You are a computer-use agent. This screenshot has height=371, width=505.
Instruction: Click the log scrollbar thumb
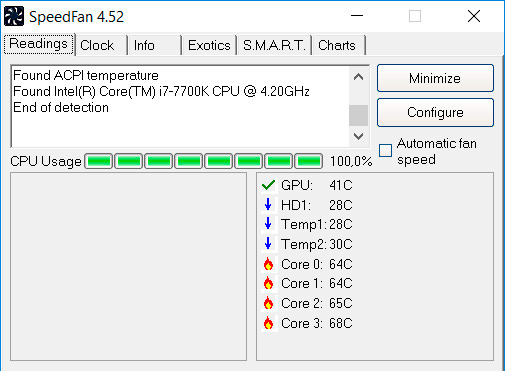[358, 115]
